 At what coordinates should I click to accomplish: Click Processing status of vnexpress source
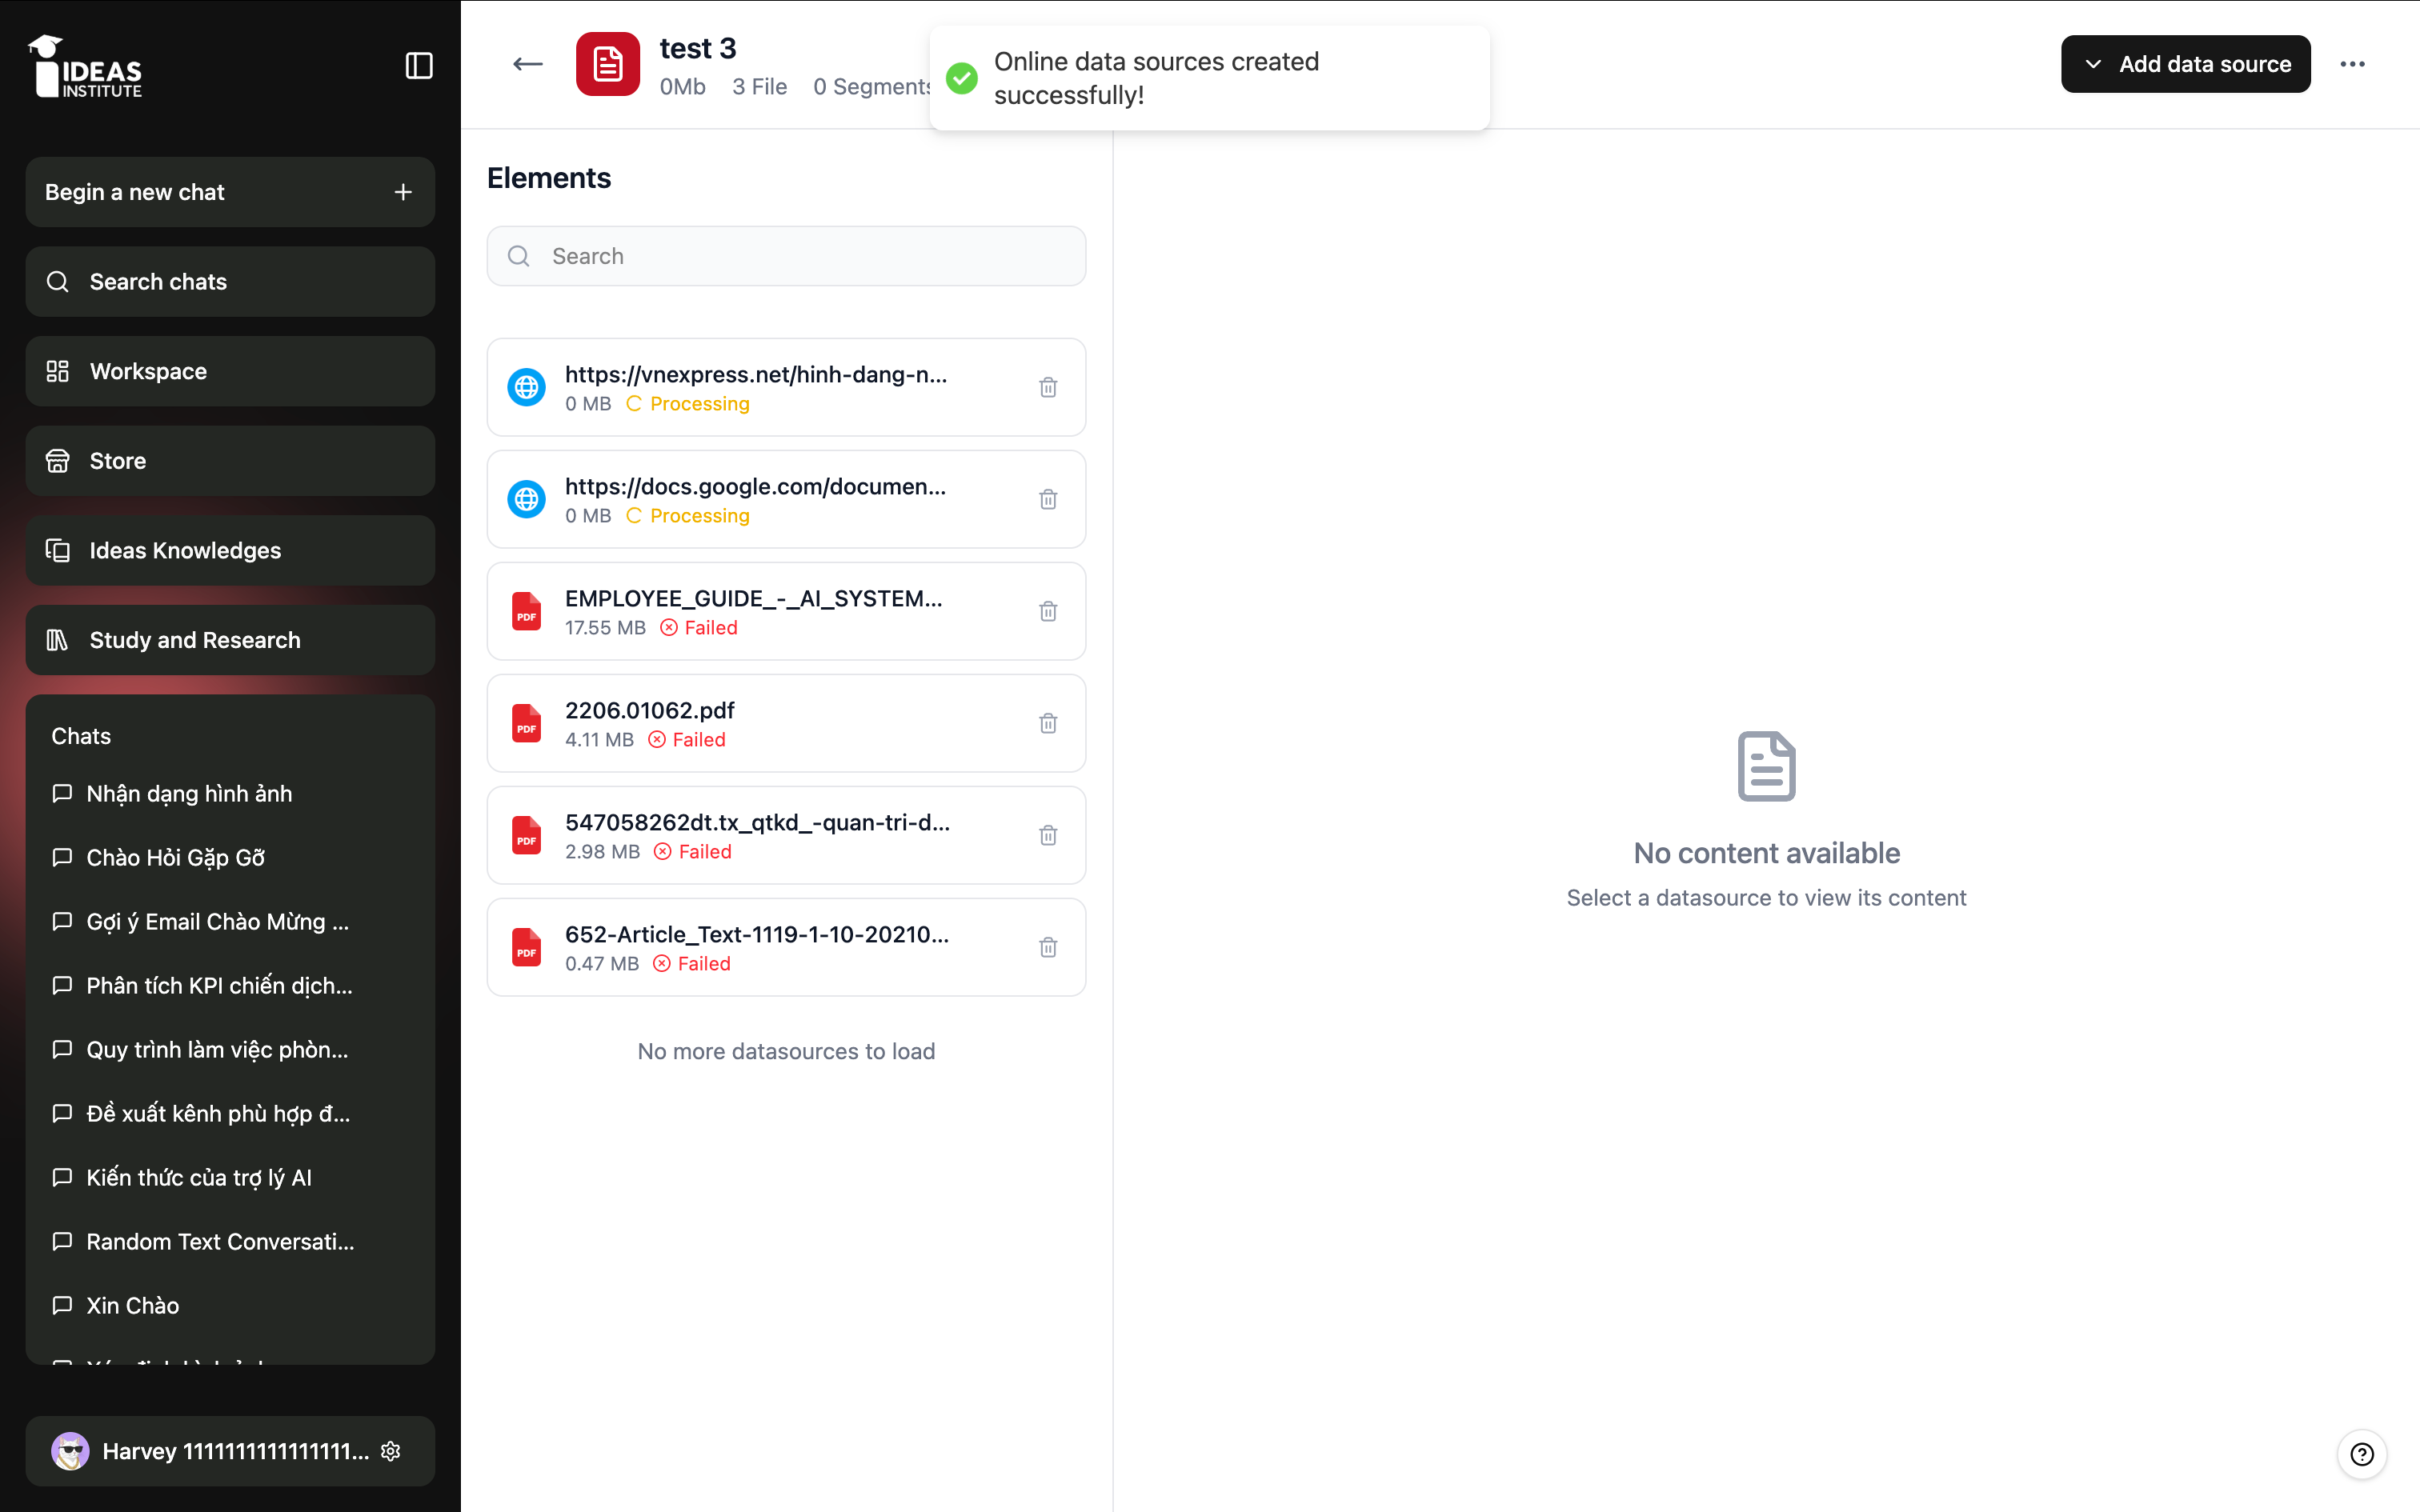click(688, 404)
